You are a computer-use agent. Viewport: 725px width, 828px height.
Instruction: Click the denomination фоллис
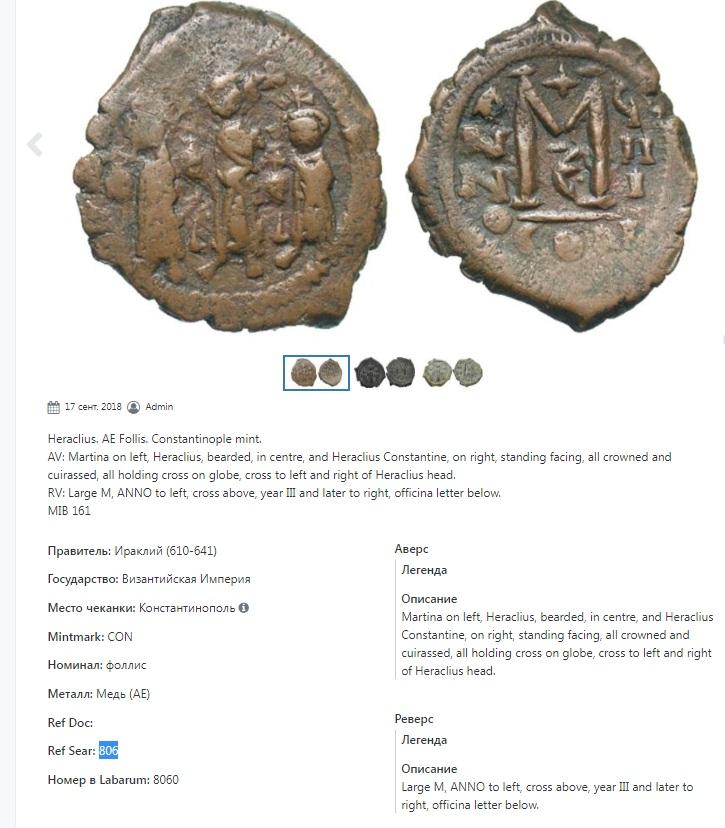click(x=126, y=665)
